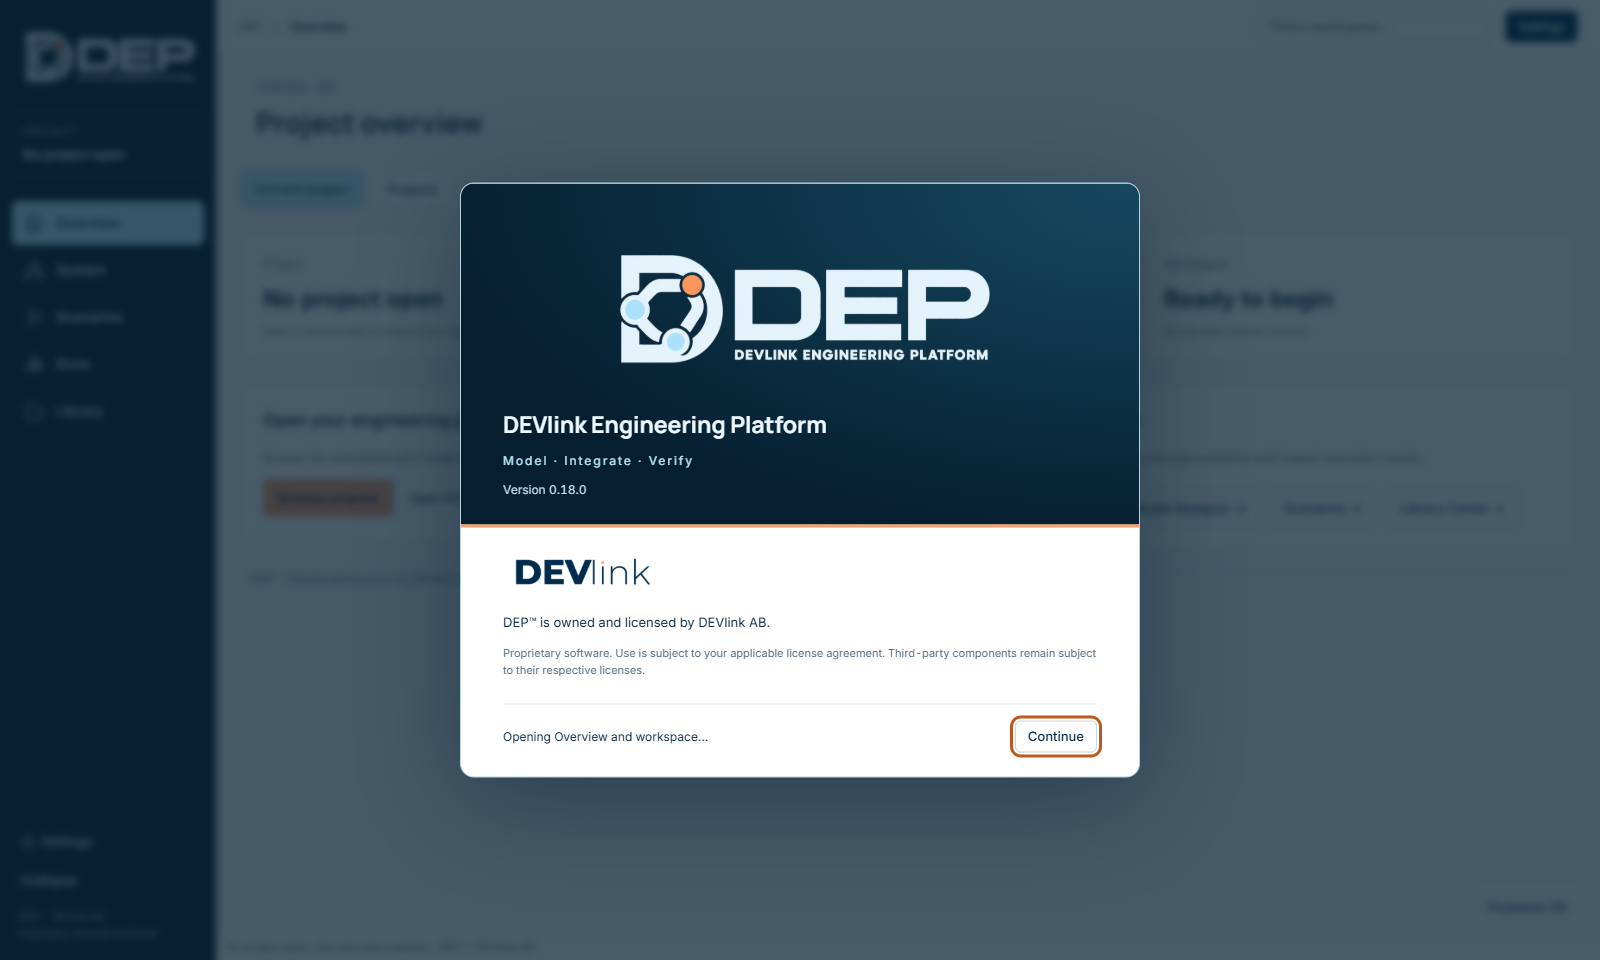Image resolution: width=1600 pixels, height=960 pixels.
Task: Click the Overview icon in the background sidebar
Action: coord(35,223)
